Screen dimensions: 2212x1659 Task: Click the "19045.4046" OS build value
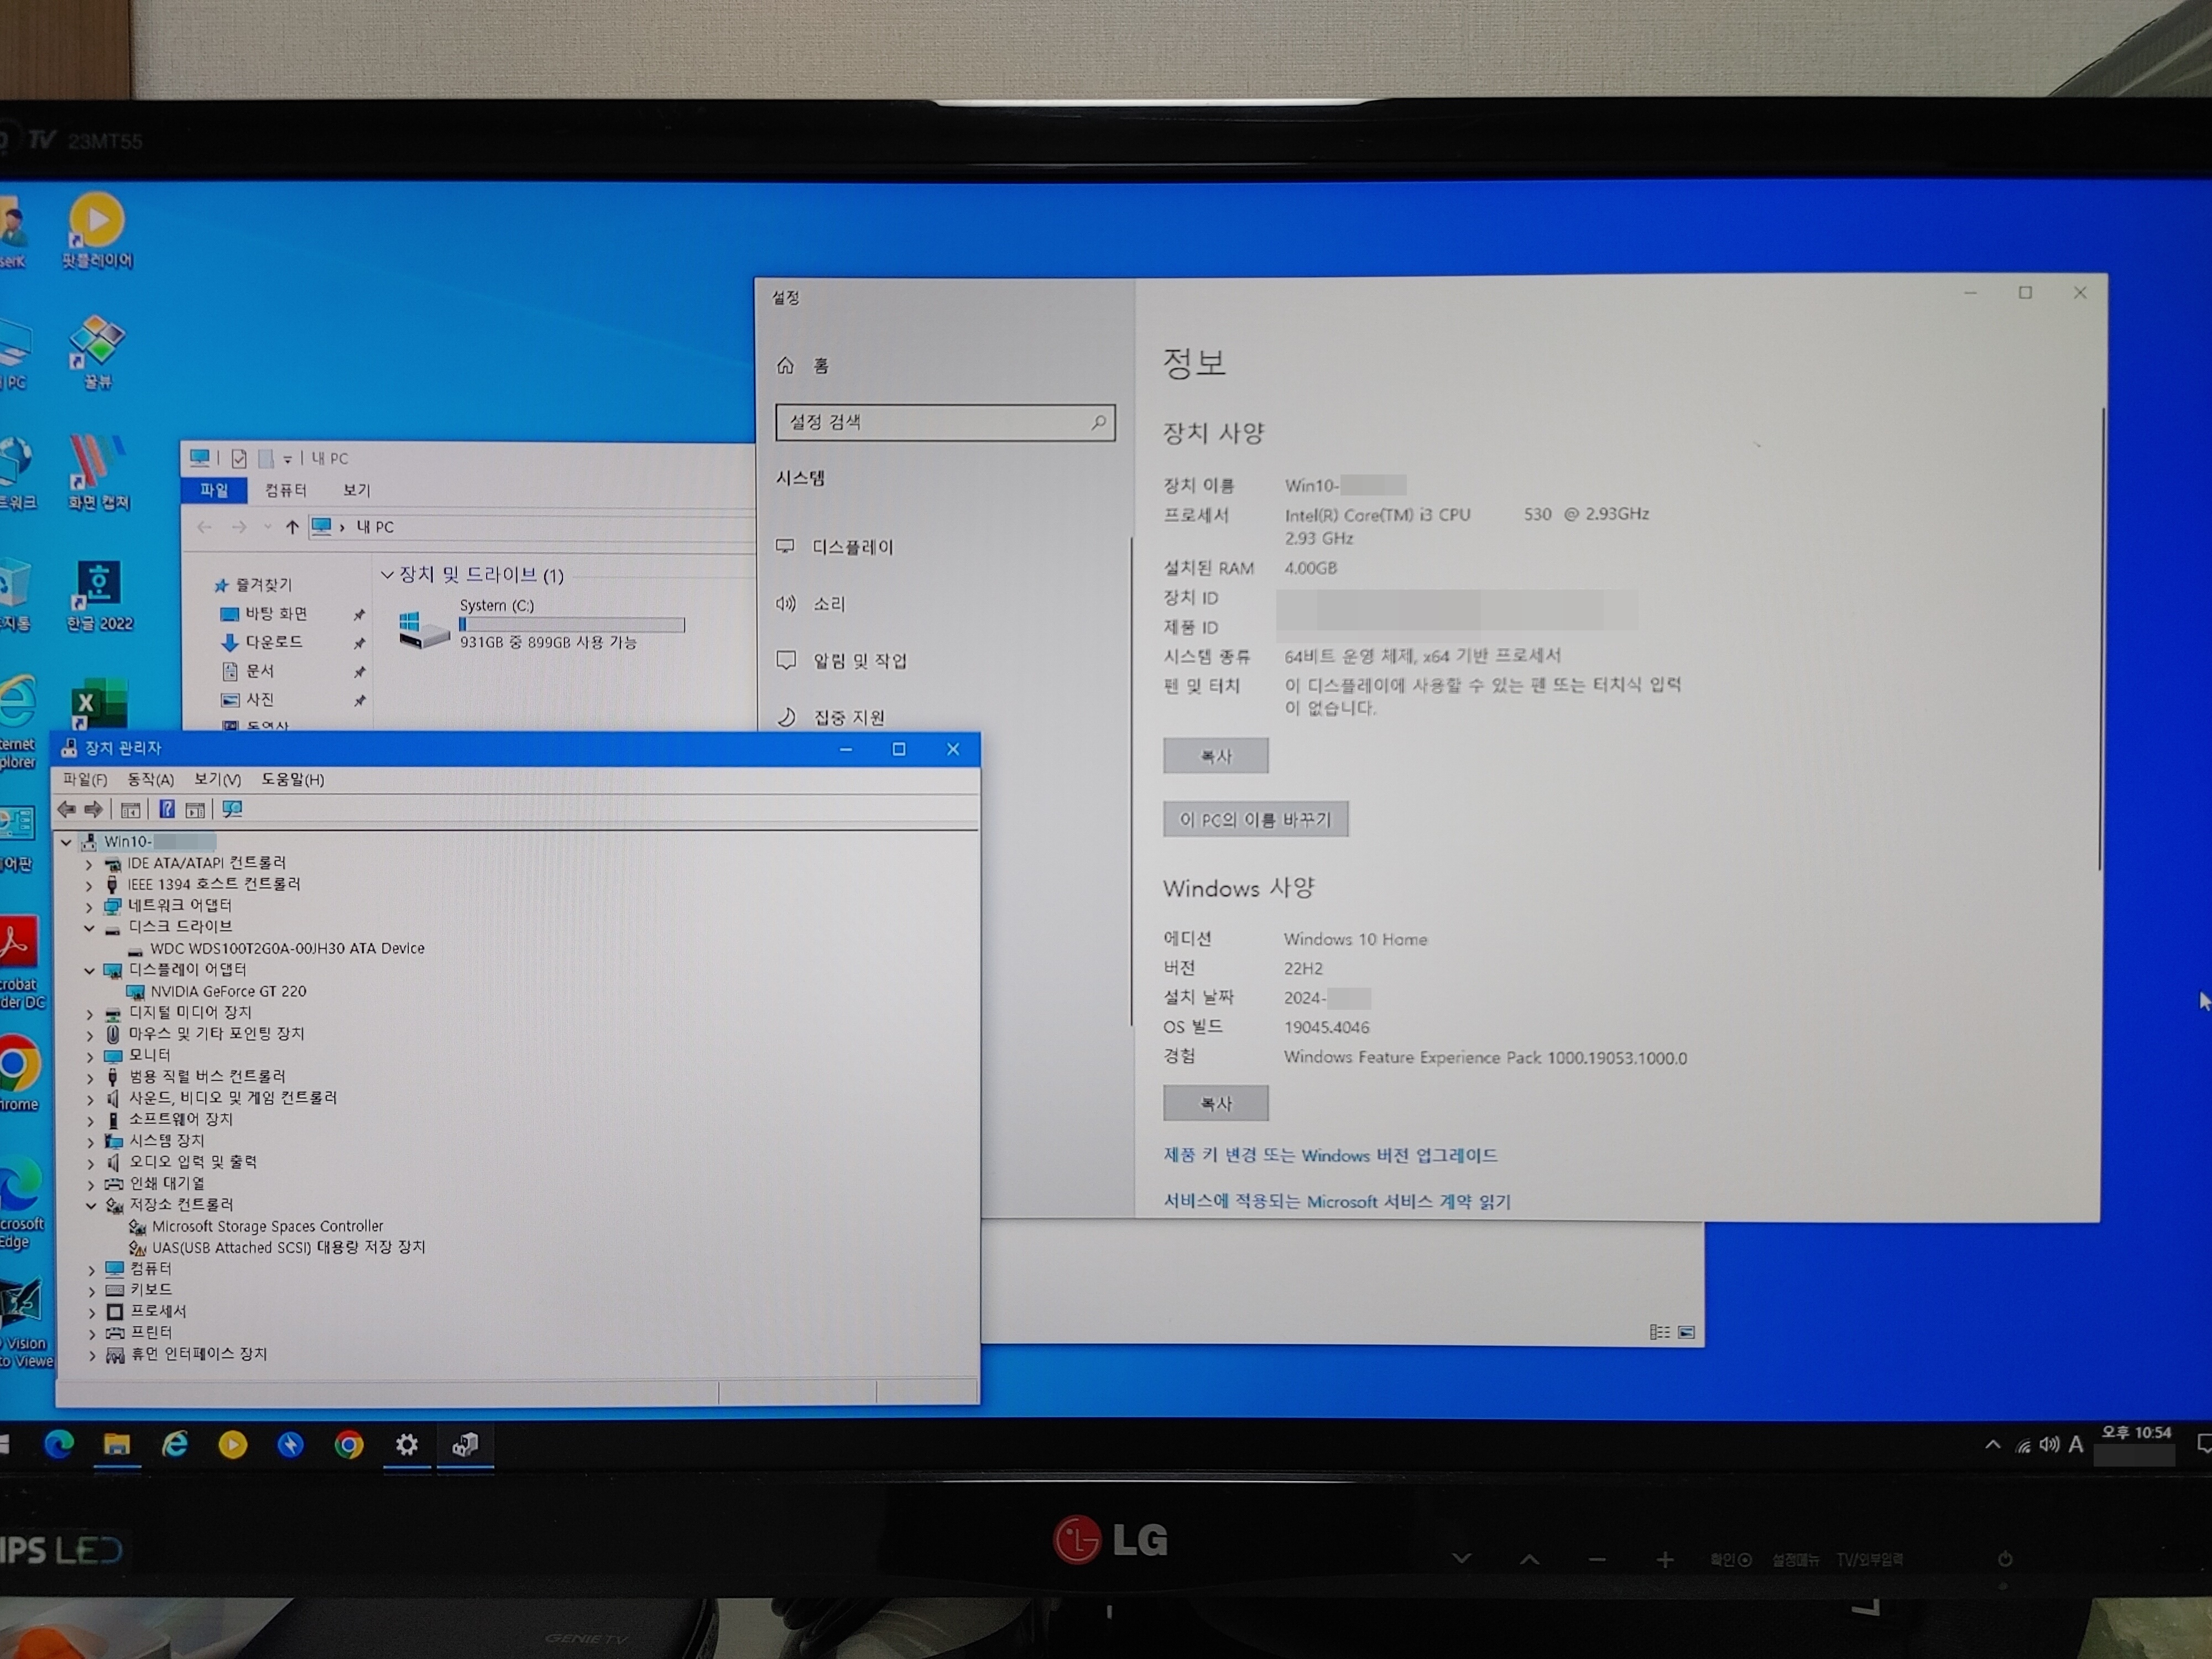click(1326, 1027)
